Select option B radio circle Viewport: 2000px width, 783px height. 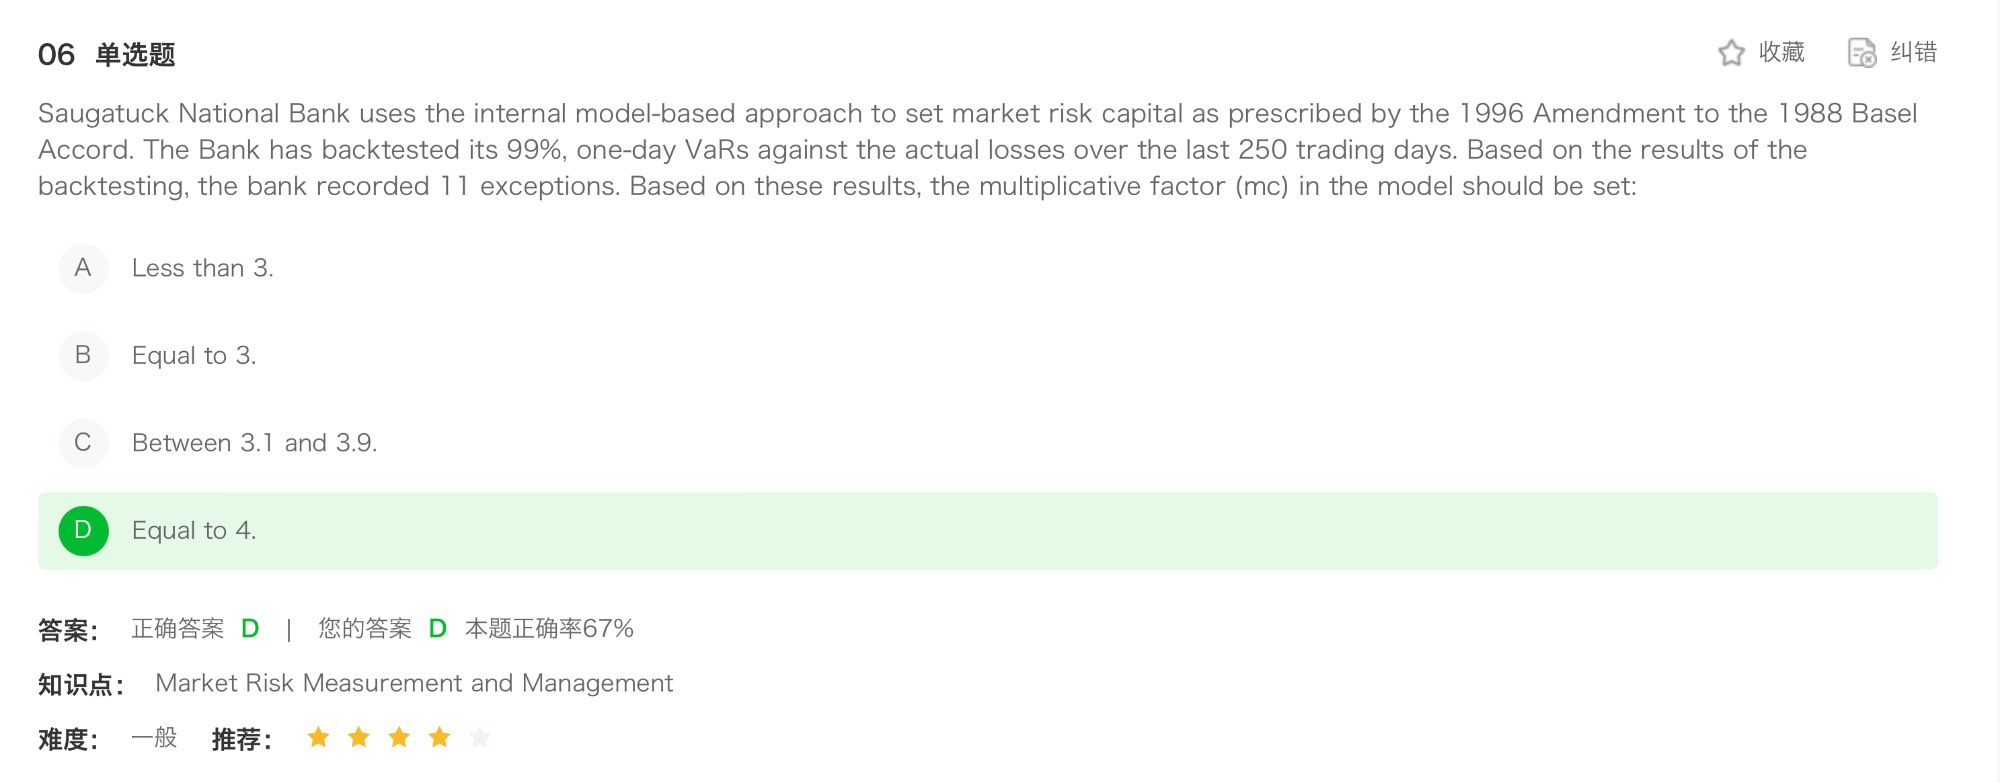[x=83, y=355]
